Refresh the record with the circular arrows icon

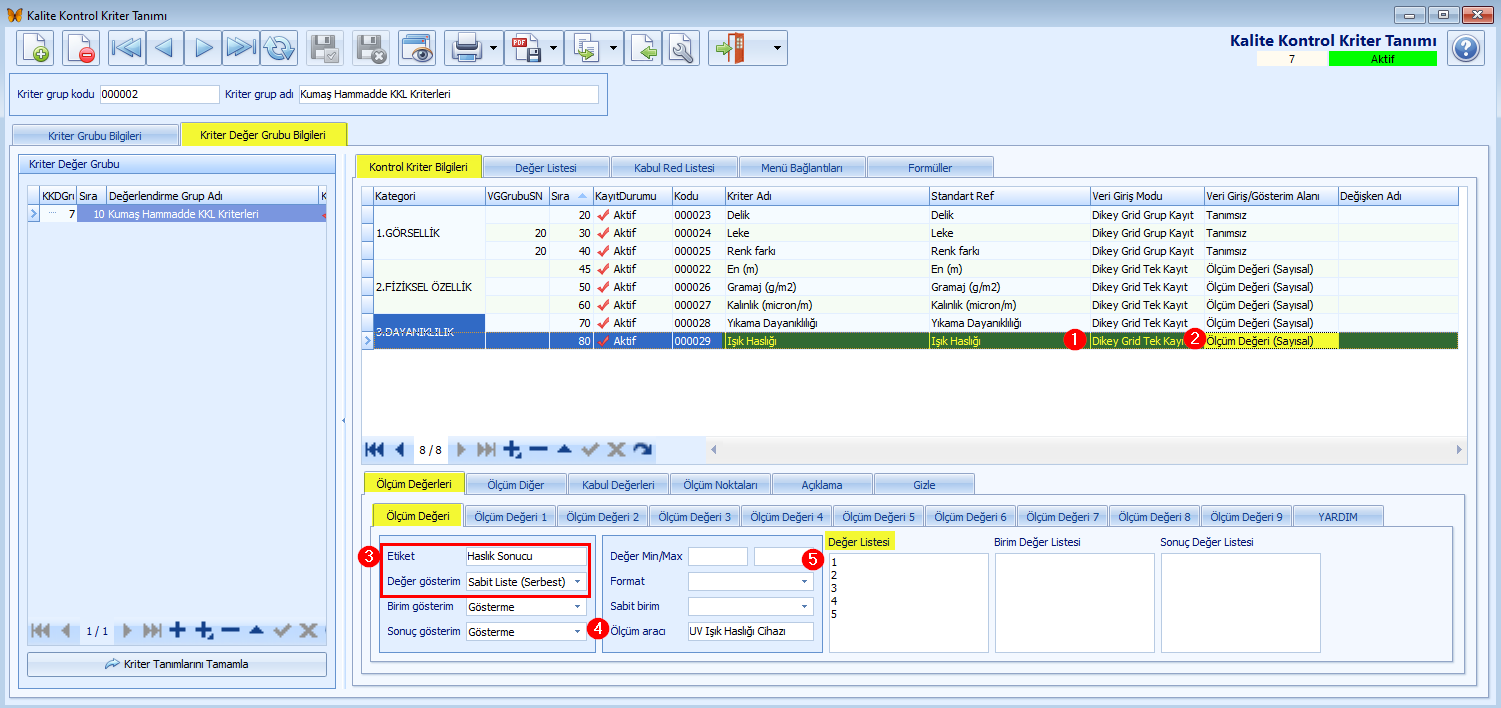pyautogui.click(x=280, y=48)
